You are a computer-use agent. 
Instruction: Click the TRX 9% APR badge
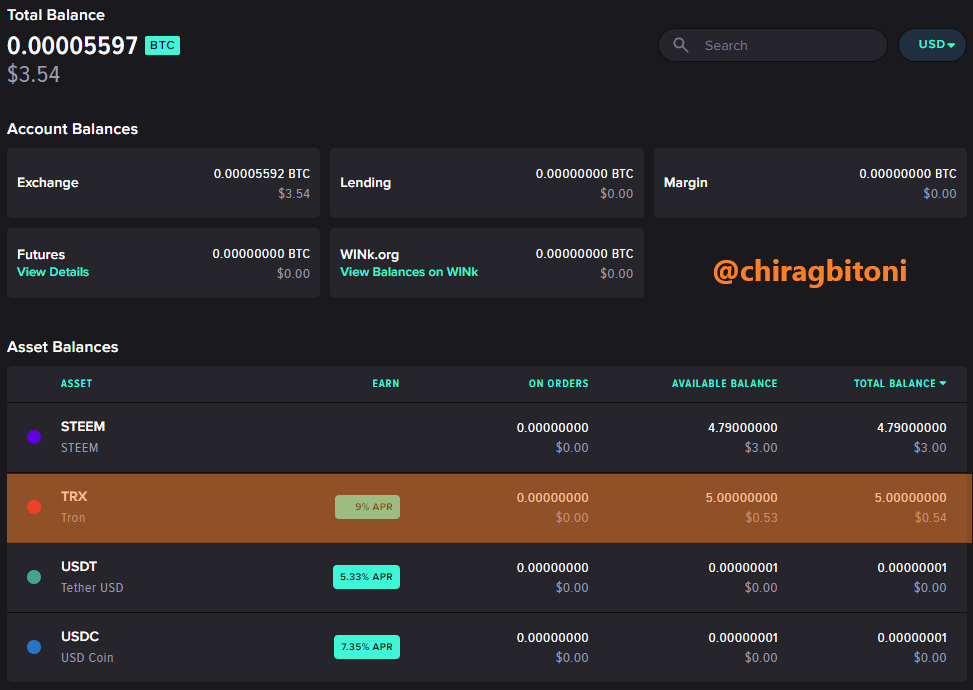367,507
